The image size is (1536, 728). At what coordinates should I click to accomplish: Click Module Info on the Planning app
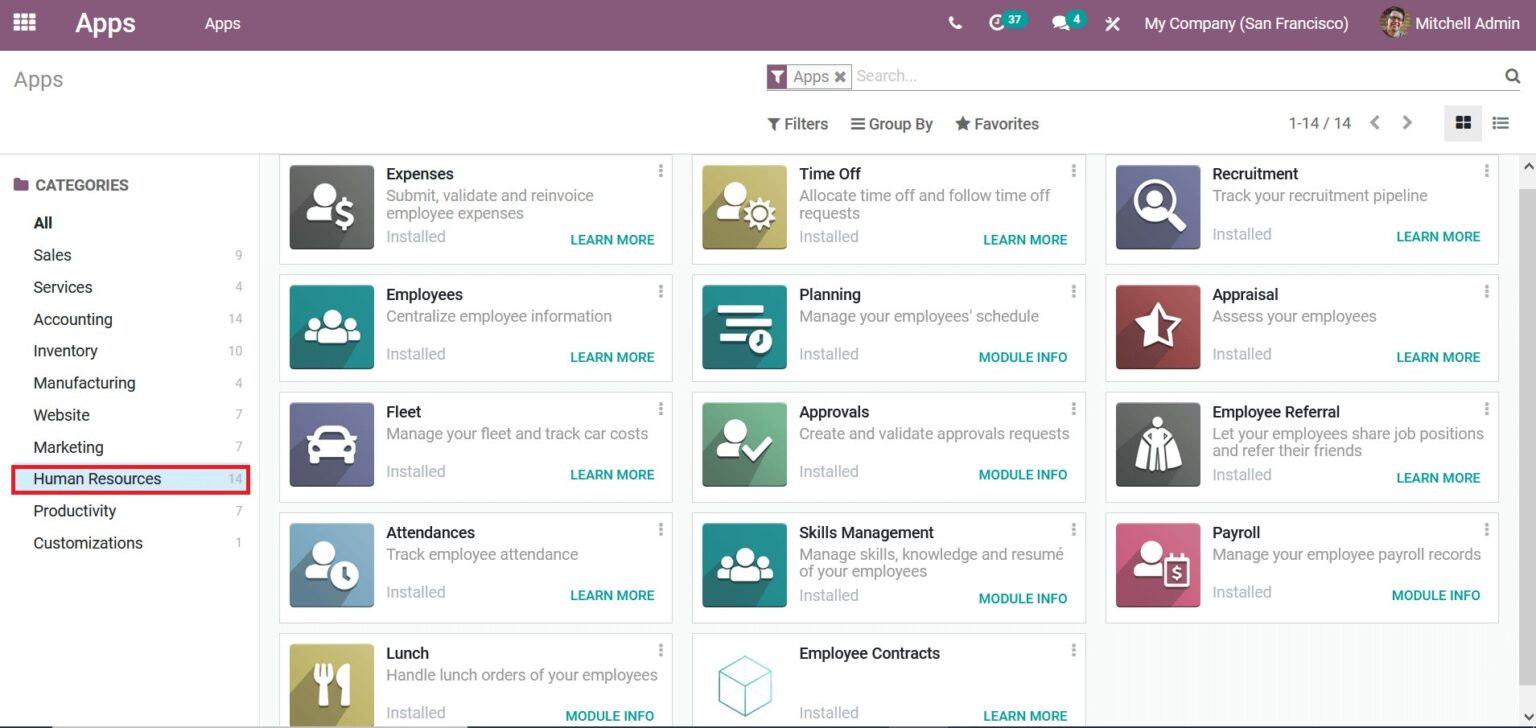(x=1022, y=357)
